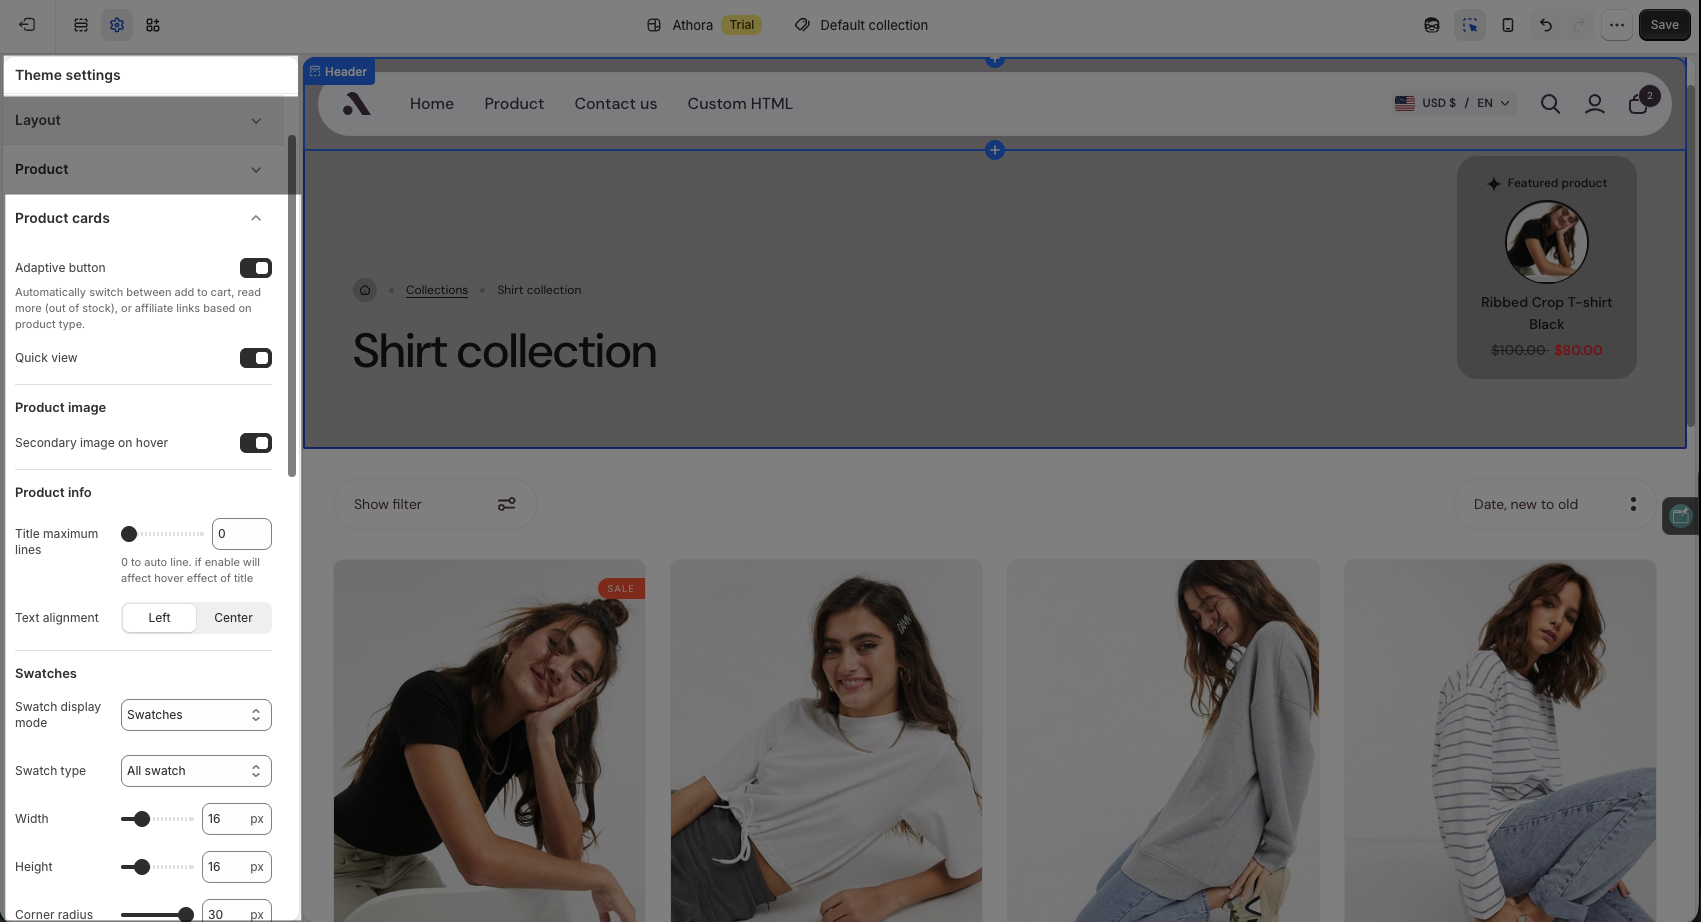Viewport: 1701px width, 922px height.
Task: Click the exit editor icon
Action: coord(27,25)
